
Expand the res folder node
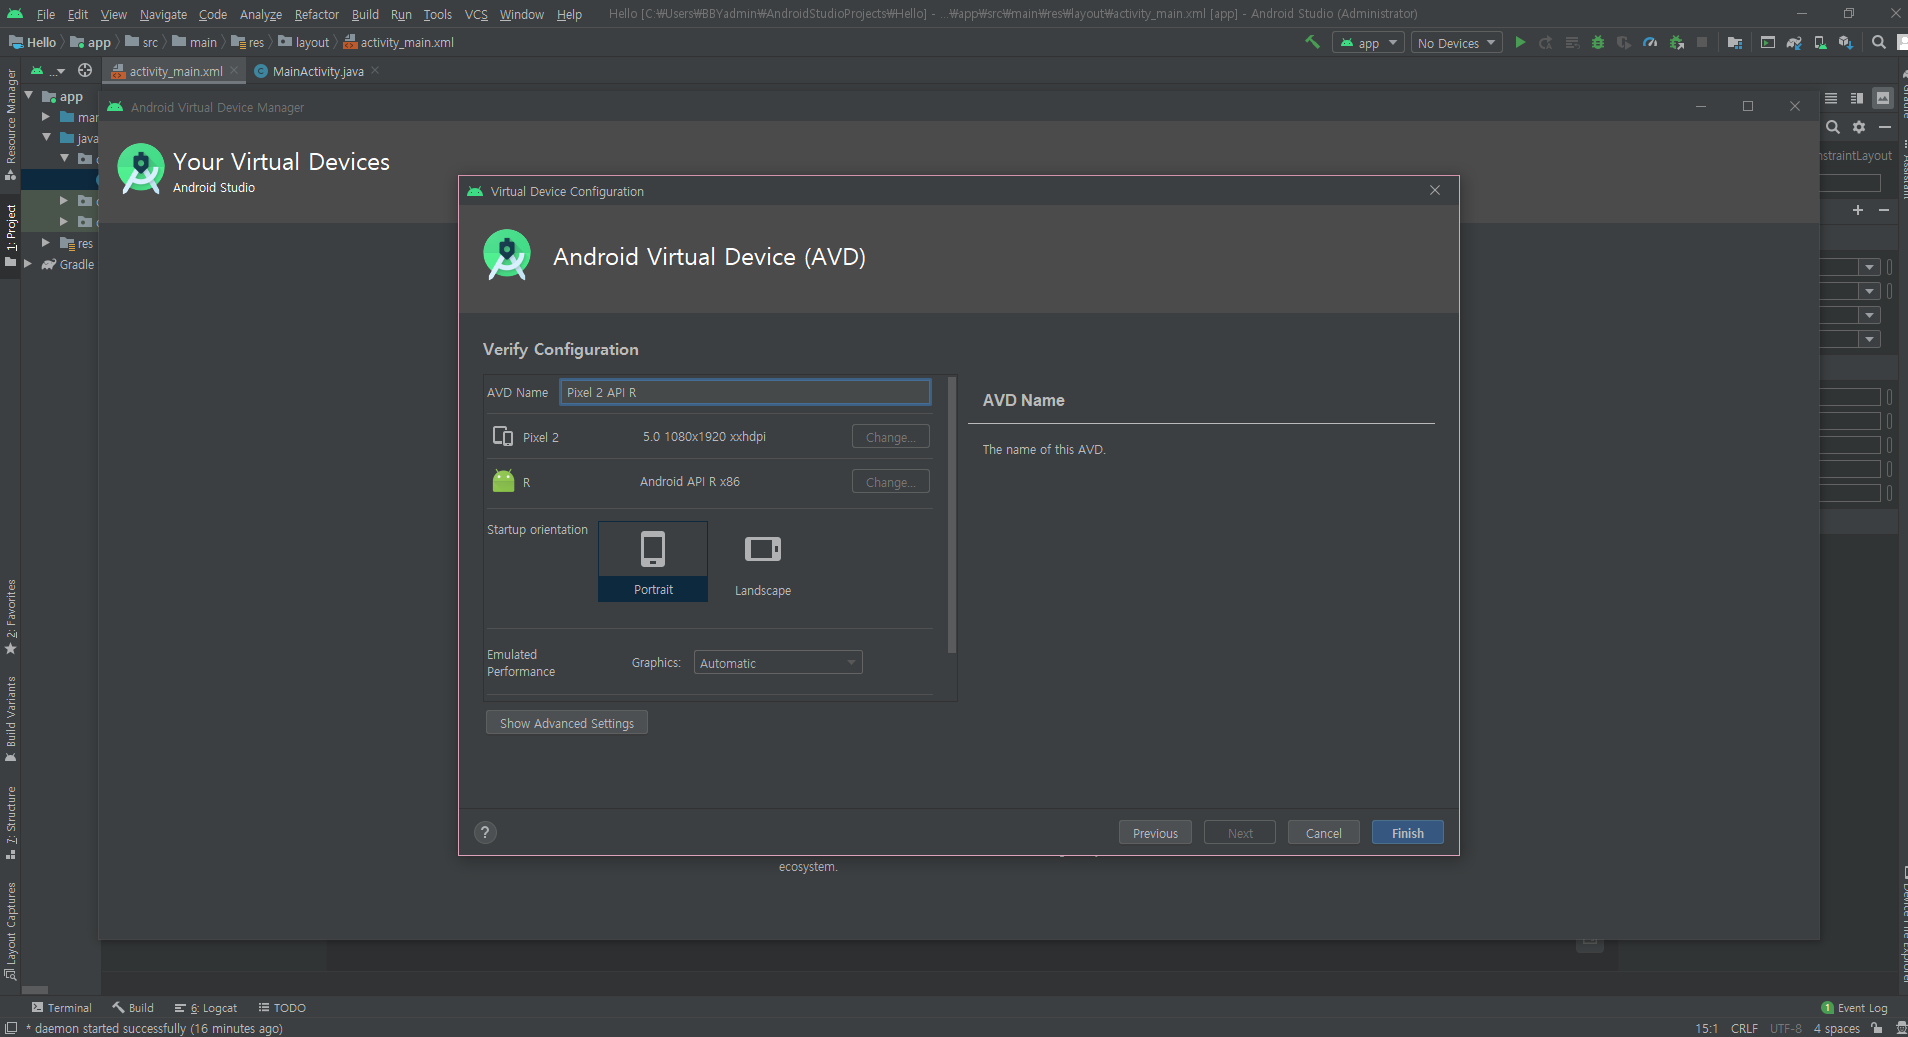(46, 243)
